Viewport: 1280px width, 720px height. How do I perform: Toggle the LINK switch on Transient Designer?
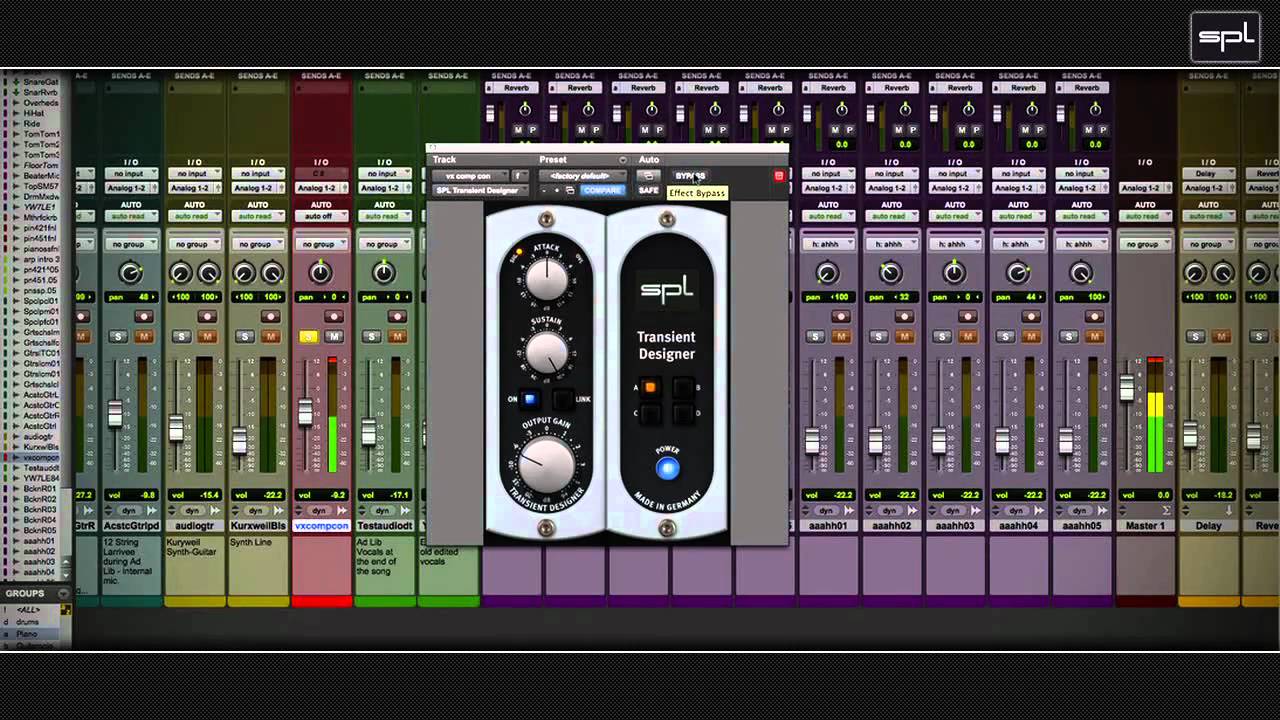pyautogui.click(x=563, y=399)
